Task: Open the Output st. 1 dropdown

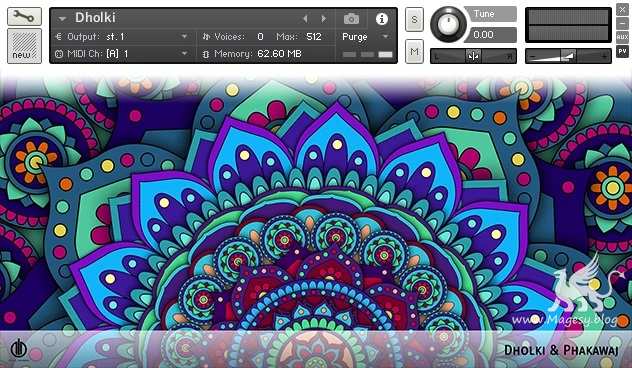Action: point(122,37)
